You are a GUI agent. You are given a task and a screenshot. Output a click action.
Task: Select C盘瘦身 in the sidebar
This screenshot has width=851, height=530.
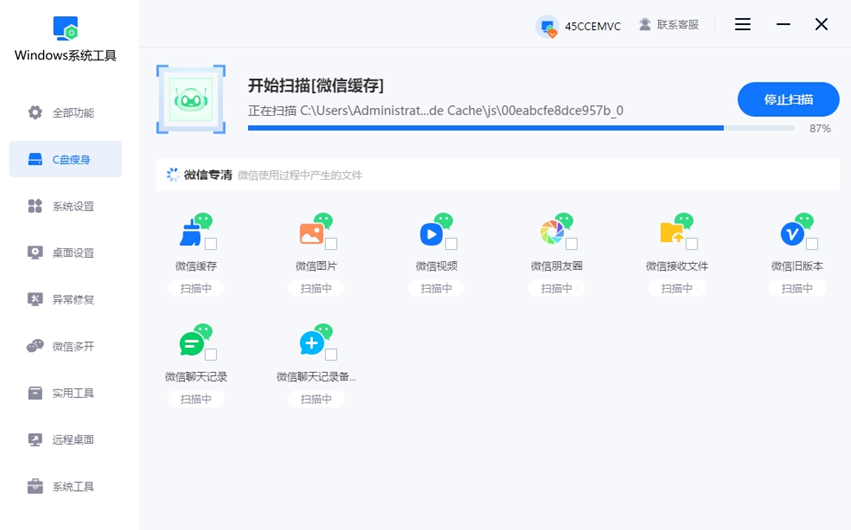tap(66, 159)
